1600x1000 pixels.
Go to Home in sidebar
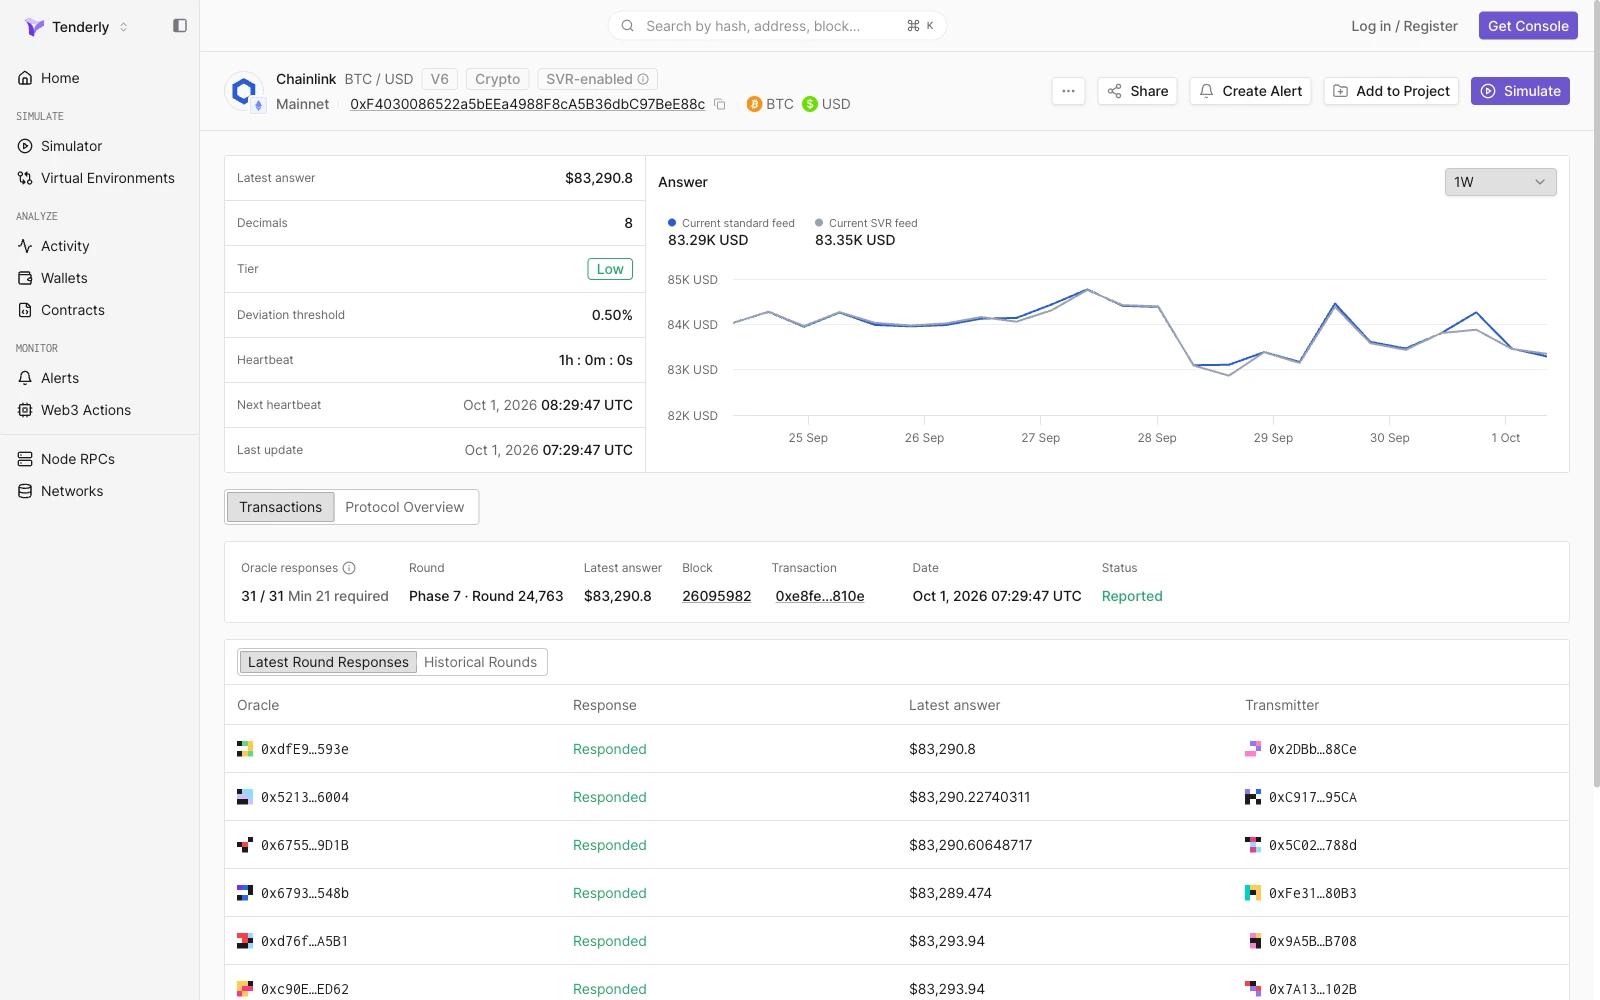tap(60, 78)
